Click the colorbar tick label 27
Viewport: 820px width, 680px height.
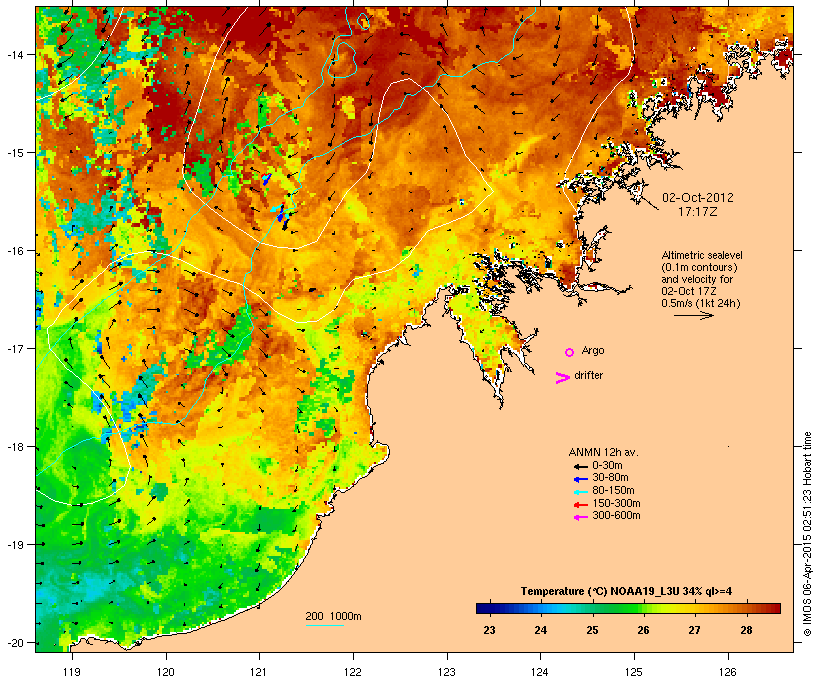pyautogui.click(x=694, y=630)
